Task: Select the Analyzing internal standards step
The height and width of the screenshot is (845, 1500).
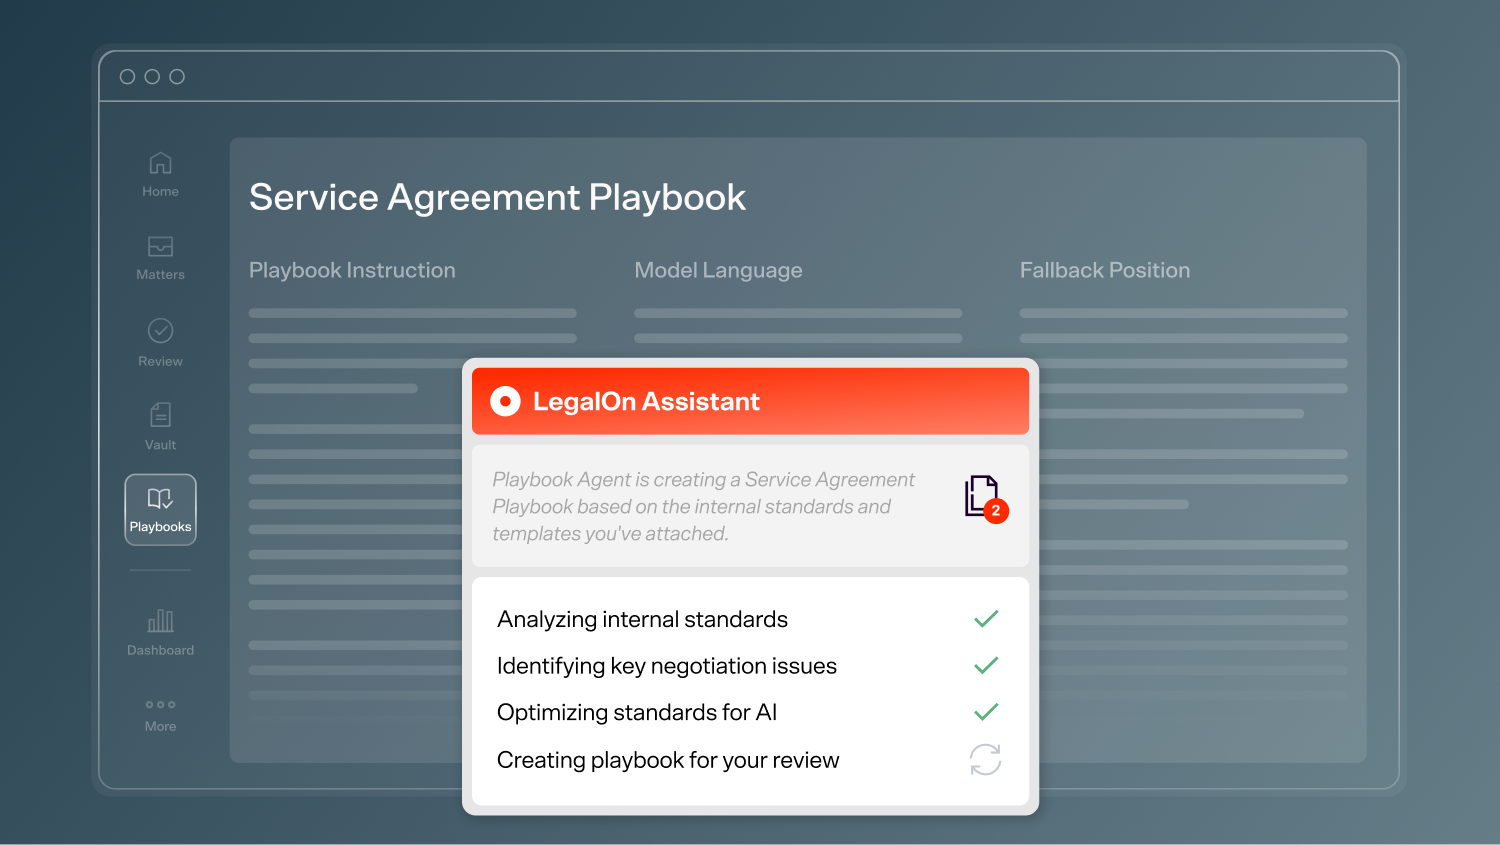Action: click(x=642, y=620)
